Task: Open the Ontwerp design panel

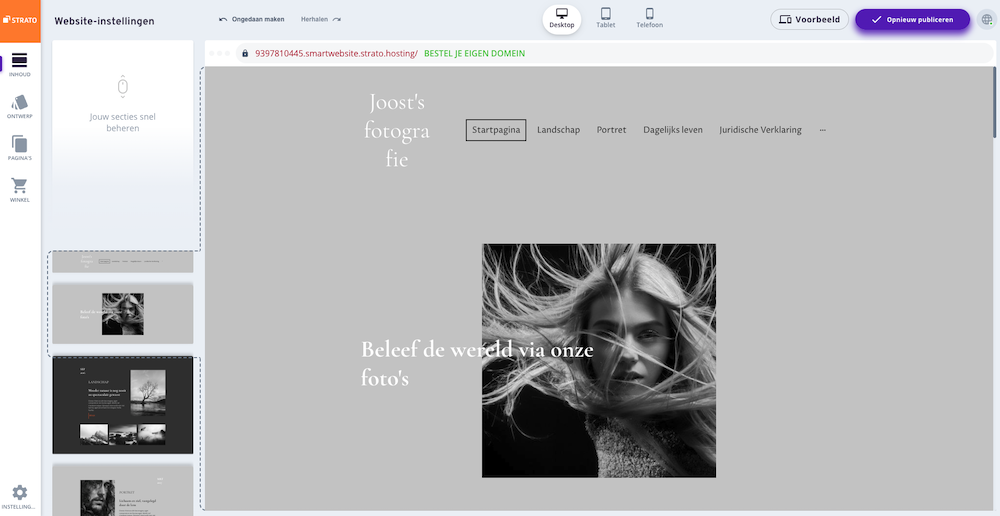Action: [x=20, y=107]
